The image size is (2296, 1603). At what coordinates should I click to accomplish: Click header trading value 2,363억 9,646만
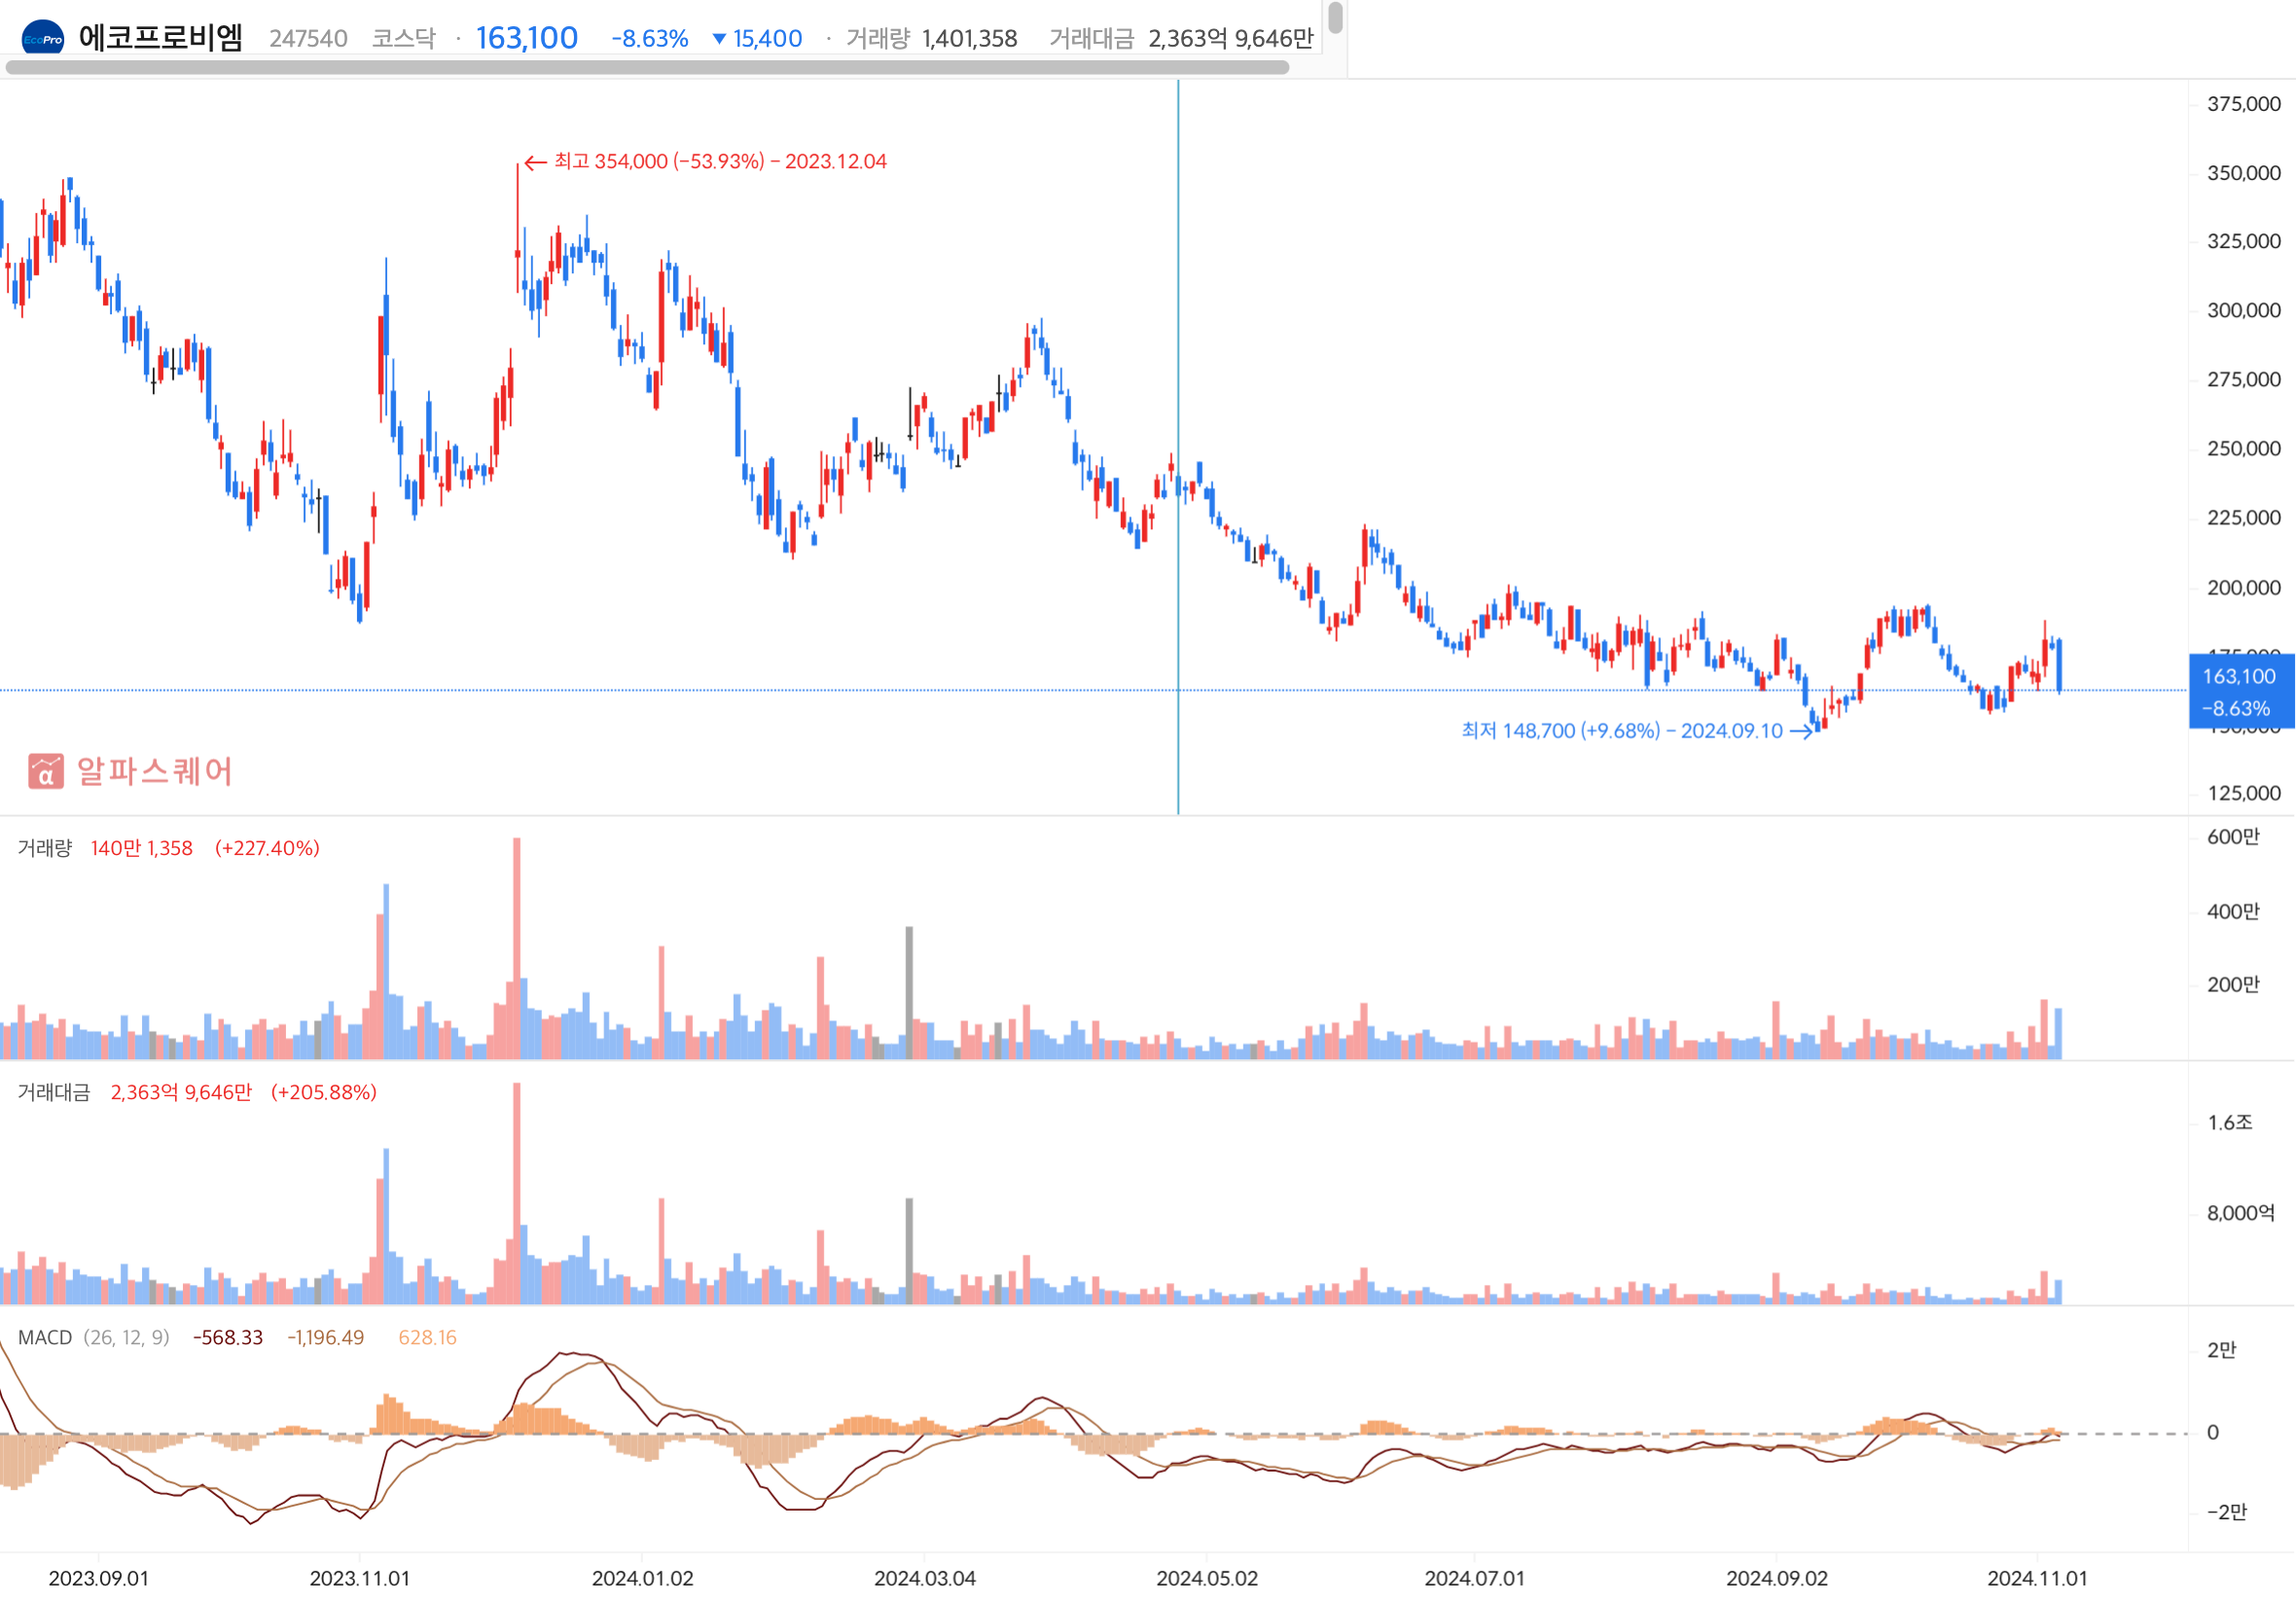click(1231, 39)
